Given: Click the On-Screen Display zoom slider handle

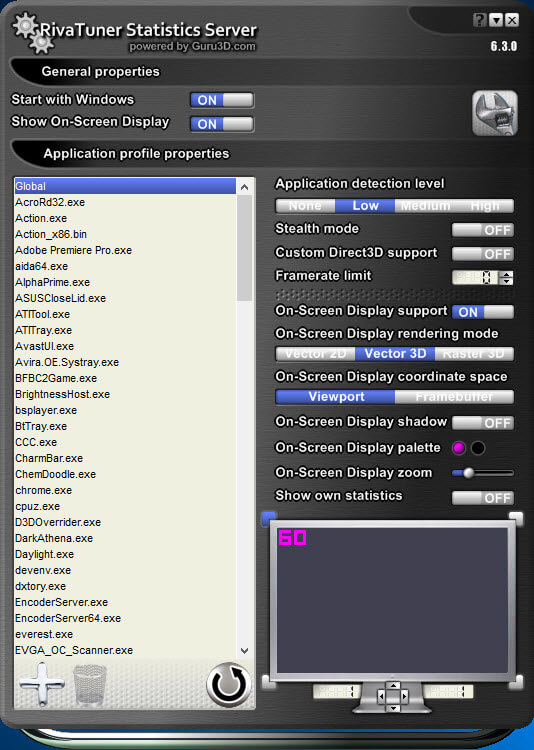Looking at the screenshot, I should point(468,473).
